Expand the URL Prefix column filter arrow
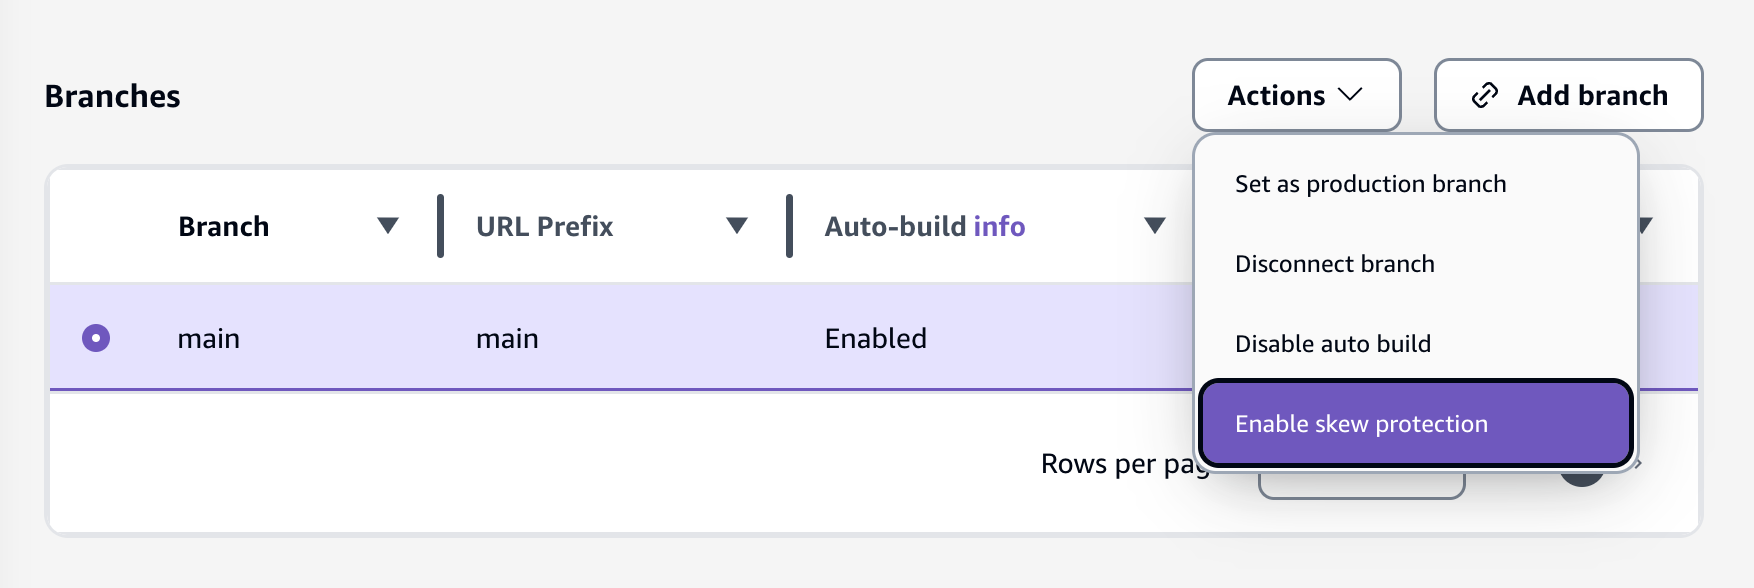Image resolution: width=1754 pixels, height=588 pixels. tap(738, 227)
